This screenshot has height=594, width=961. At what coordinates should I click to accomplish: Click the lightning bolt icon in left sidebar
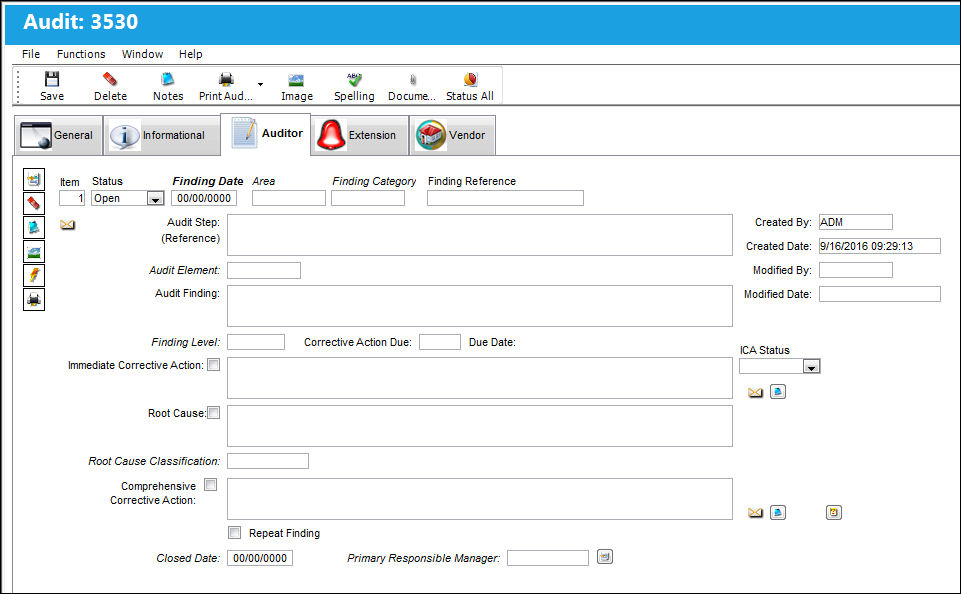tap(34, 275)
